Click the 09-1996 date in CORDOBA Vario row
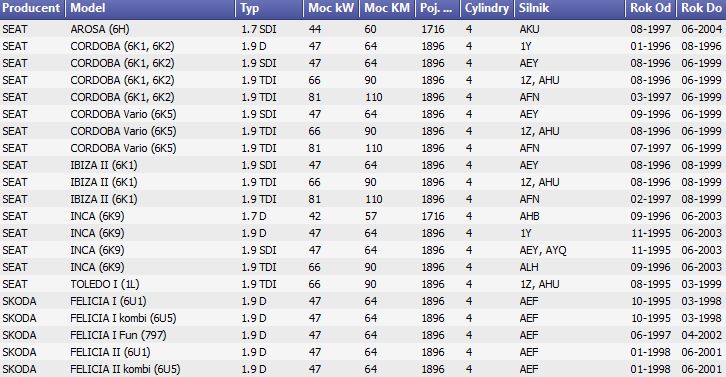Image resolution: width=726 pixels, height=377 pixels. click(651, 114)
